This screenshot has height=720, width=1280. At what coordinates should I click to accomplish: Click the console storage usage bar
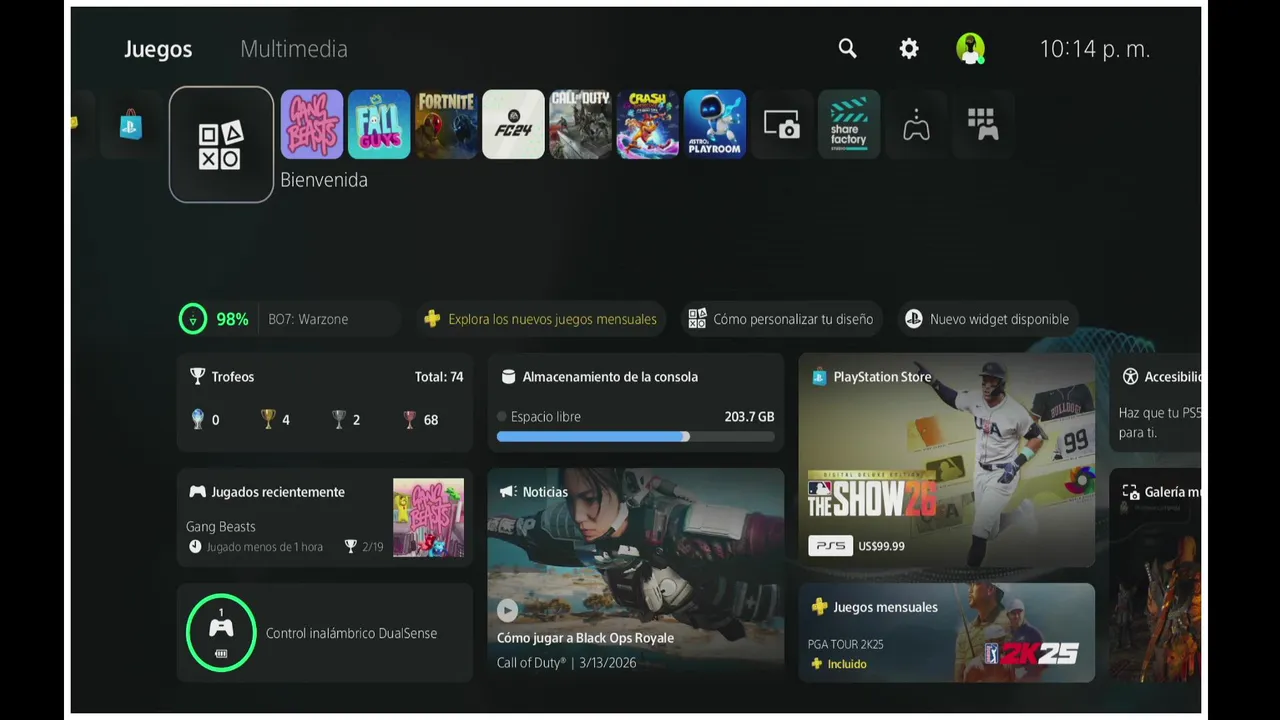(636, 436)
